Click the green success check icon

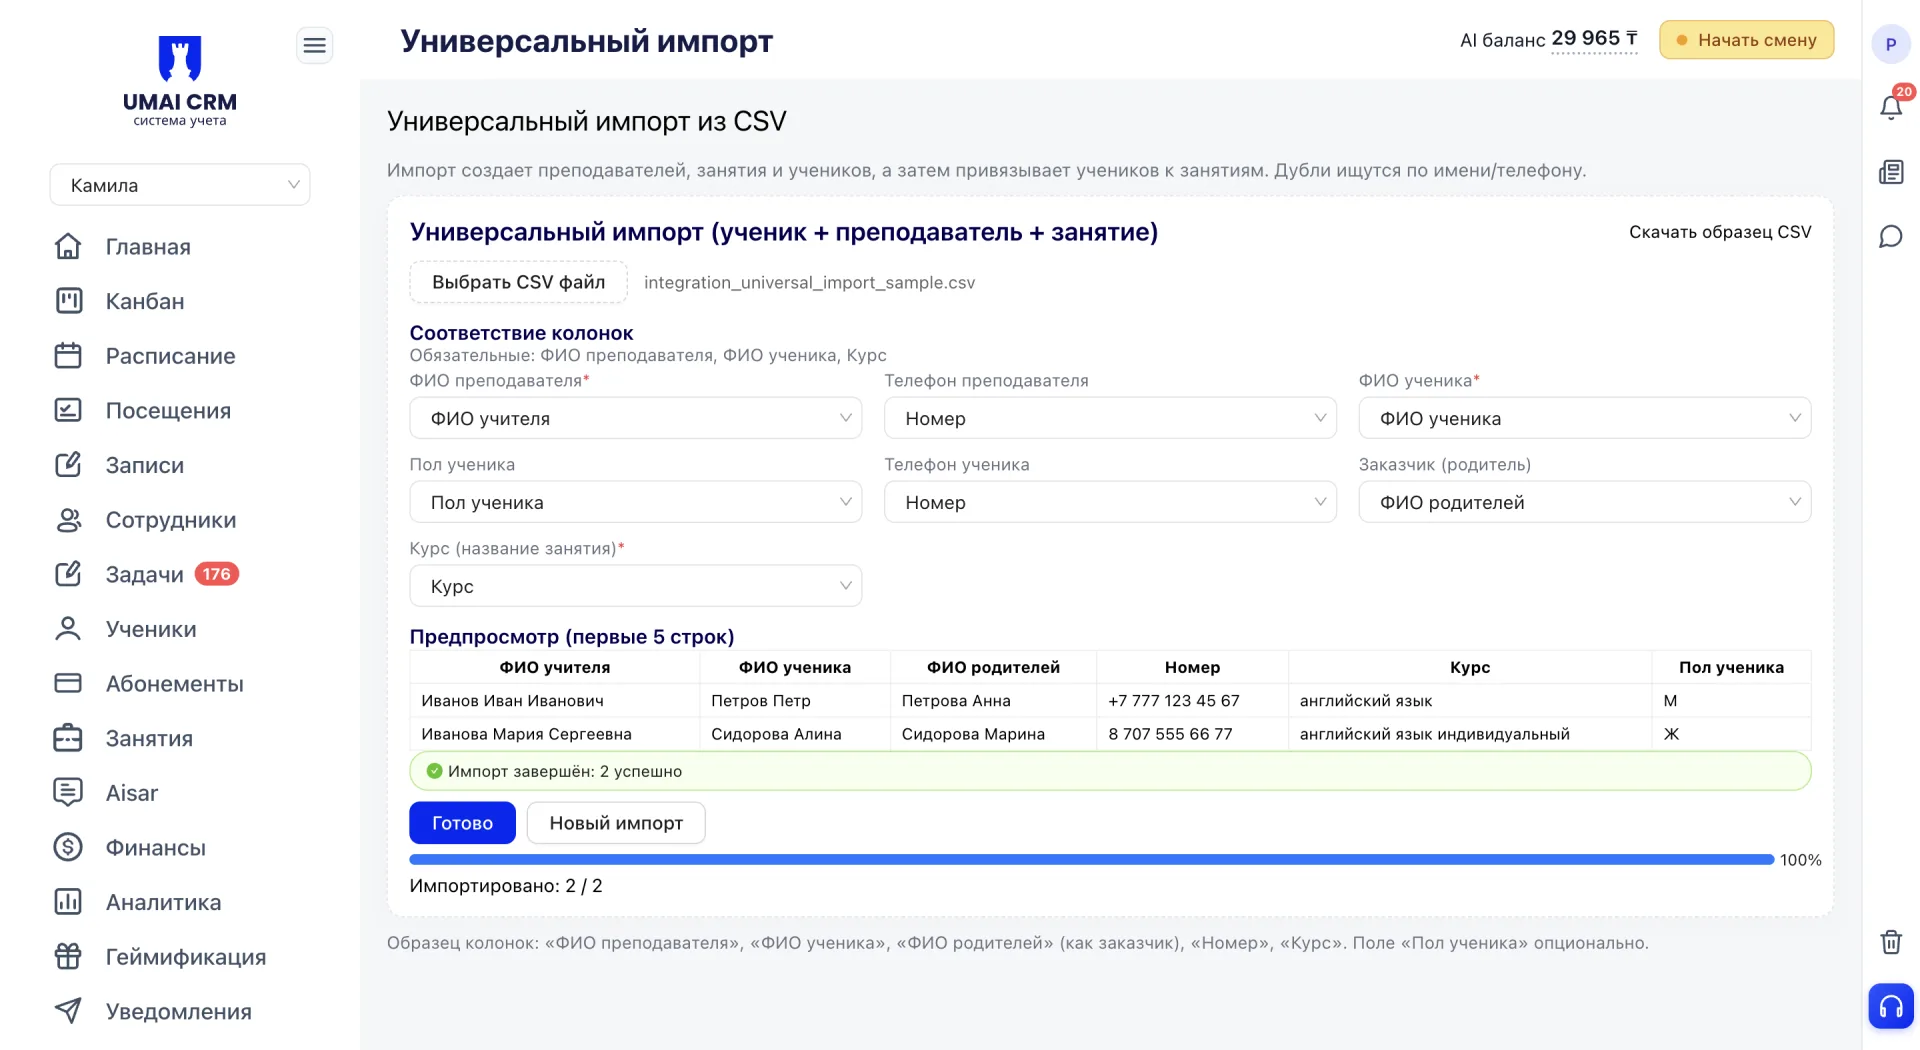pos(434,771)
